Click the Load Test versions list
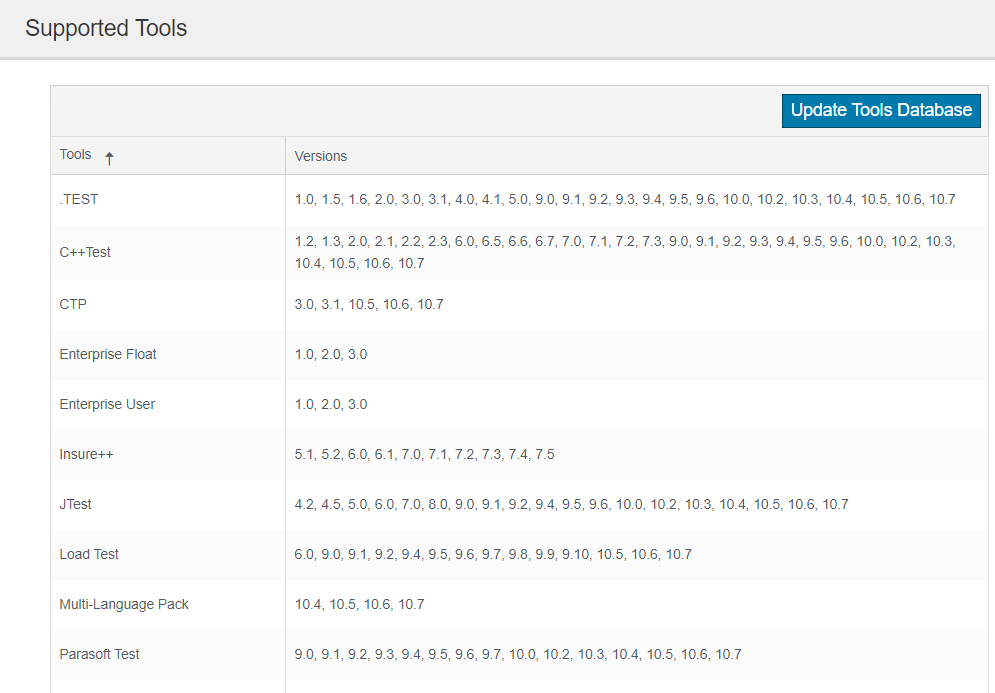Screen dimensions: 995x693 pos(493,554)
